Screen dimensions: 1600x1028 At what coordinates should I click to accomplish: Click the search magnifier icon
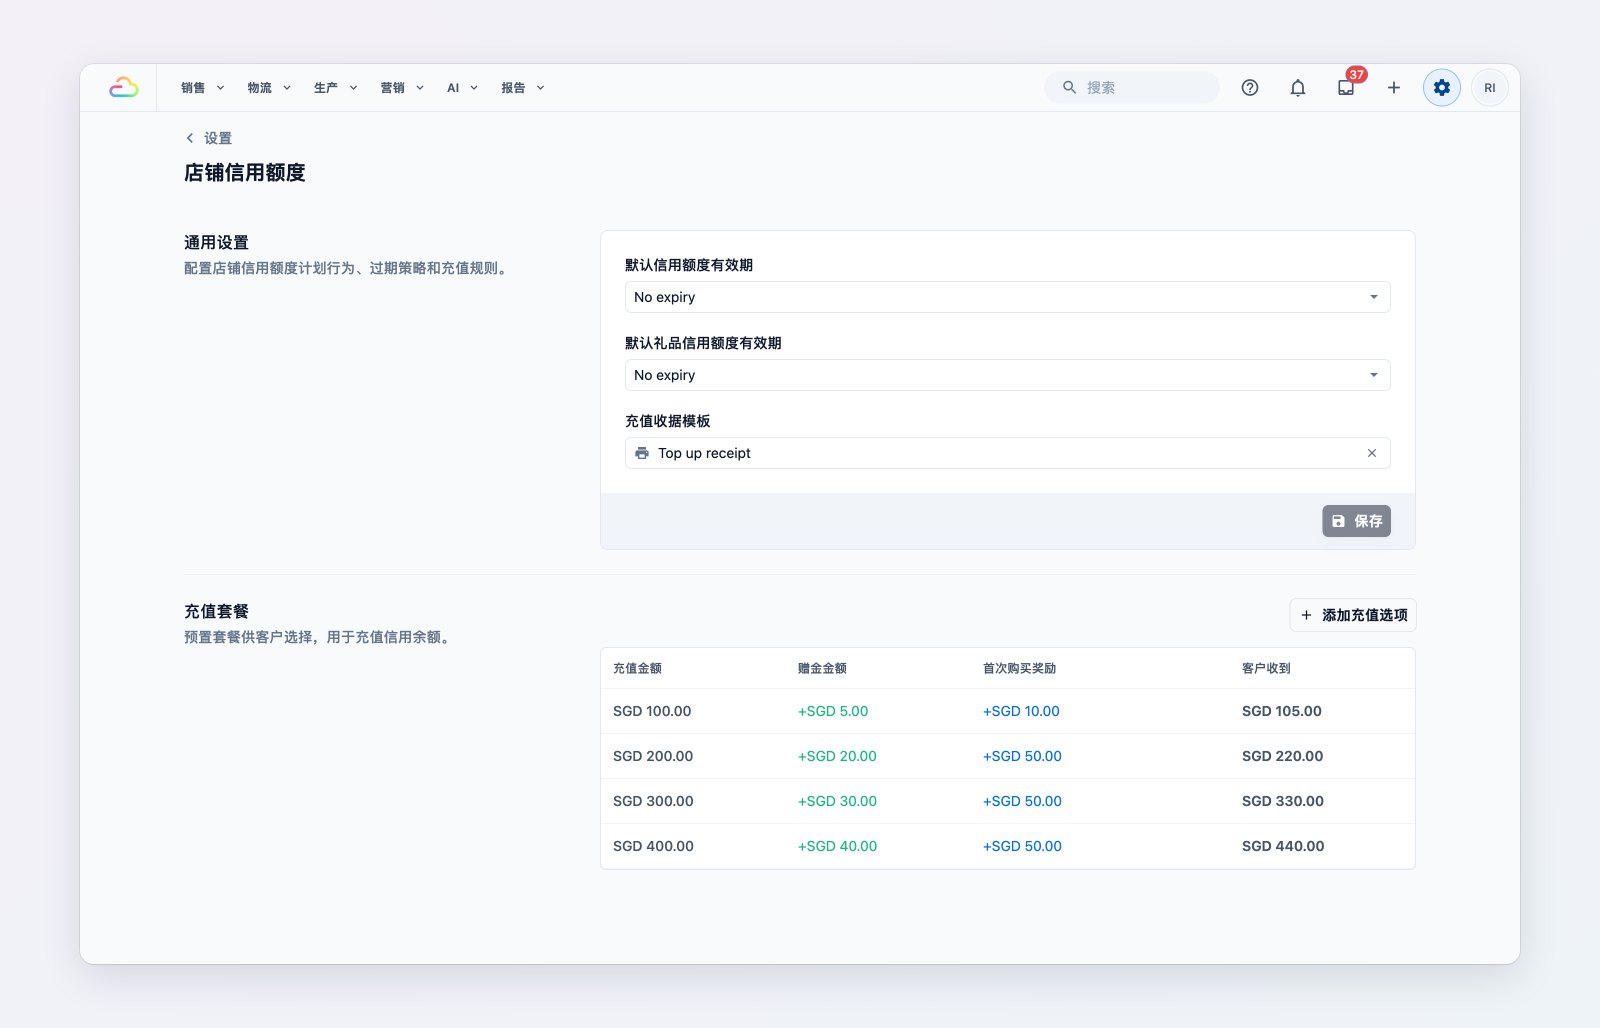click(x=1069, y=88)
